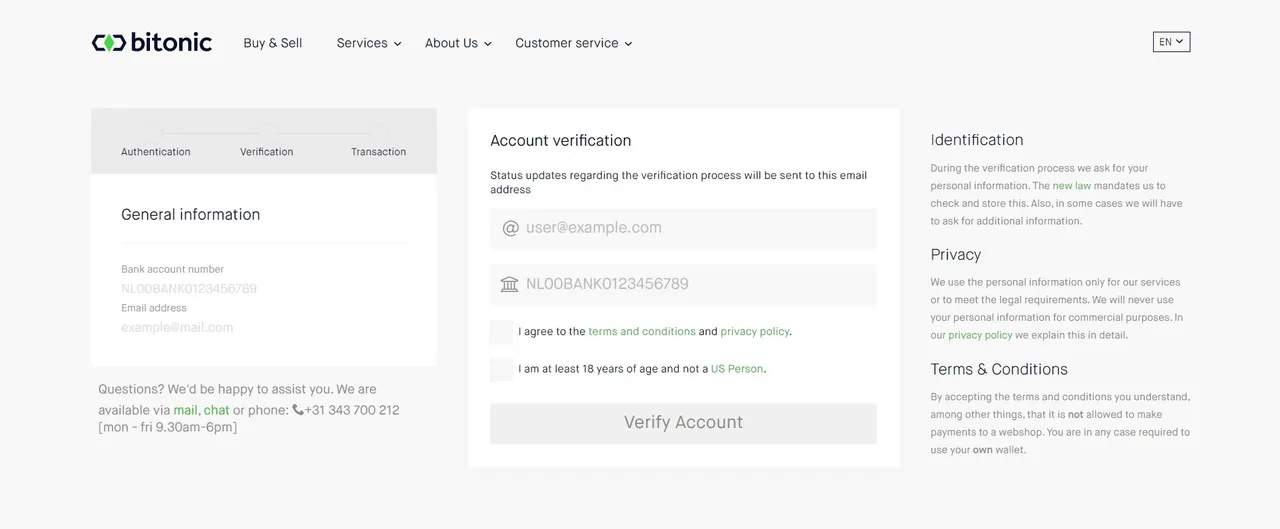Tick the terms and conditions agreement checkbox
This screenshot has height=529, width=1280.
(501, 332)
